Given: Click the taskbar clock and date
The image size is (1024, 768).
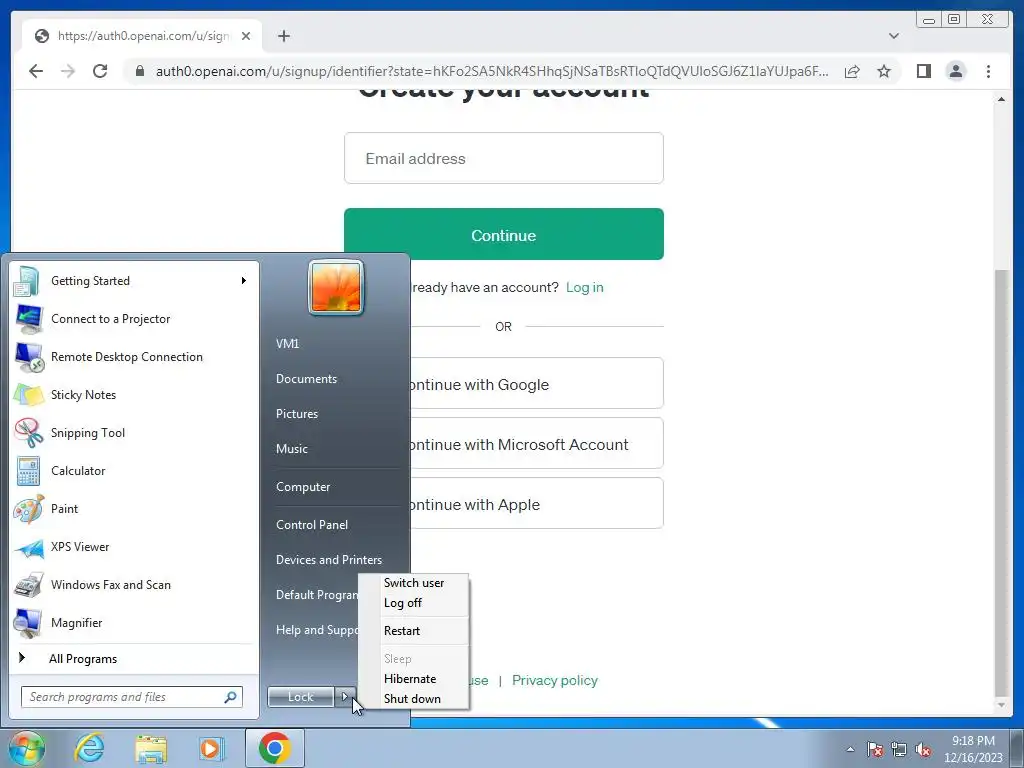Looking at the screenshot, I should (973, 750).
